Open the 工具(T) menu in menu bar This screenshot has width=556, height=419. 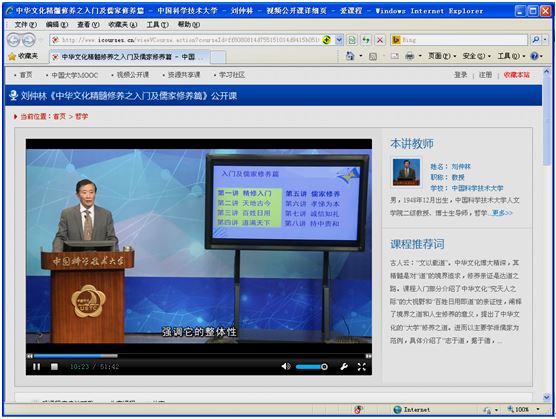coord(157,24)
